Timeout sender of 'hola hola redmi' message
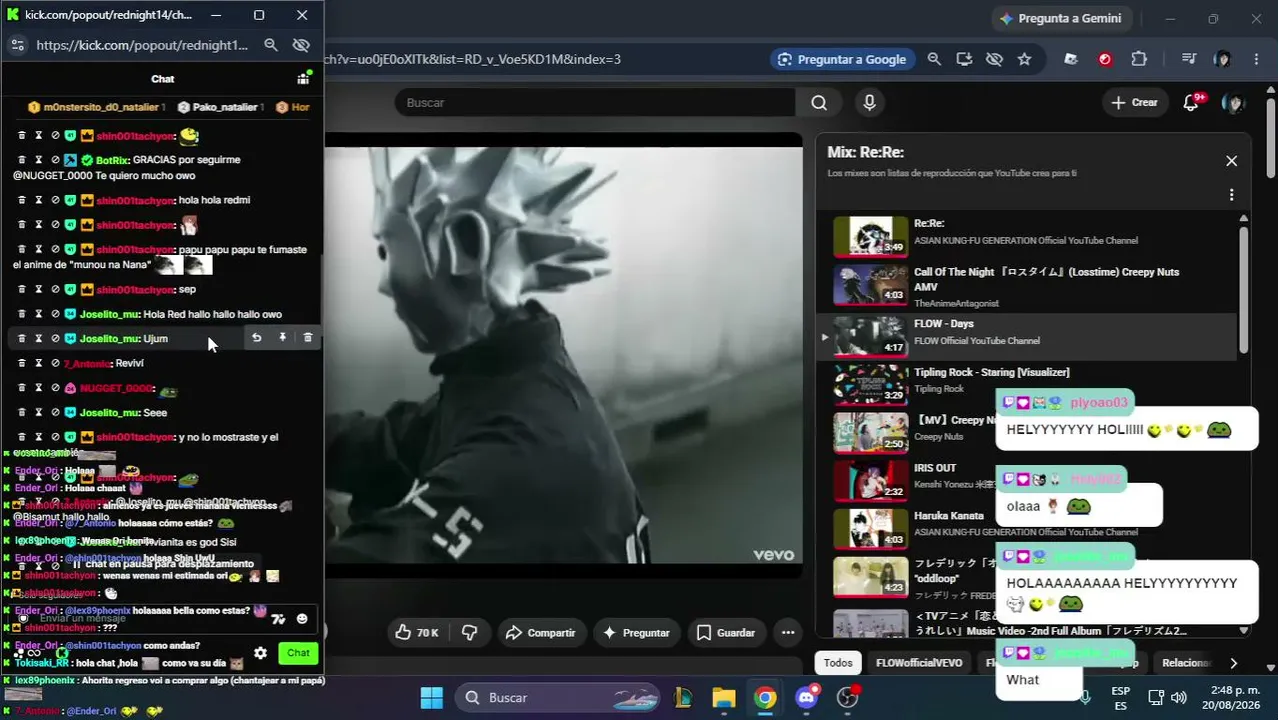Viewport: 1278px width, 720px height. click(38, 200)
